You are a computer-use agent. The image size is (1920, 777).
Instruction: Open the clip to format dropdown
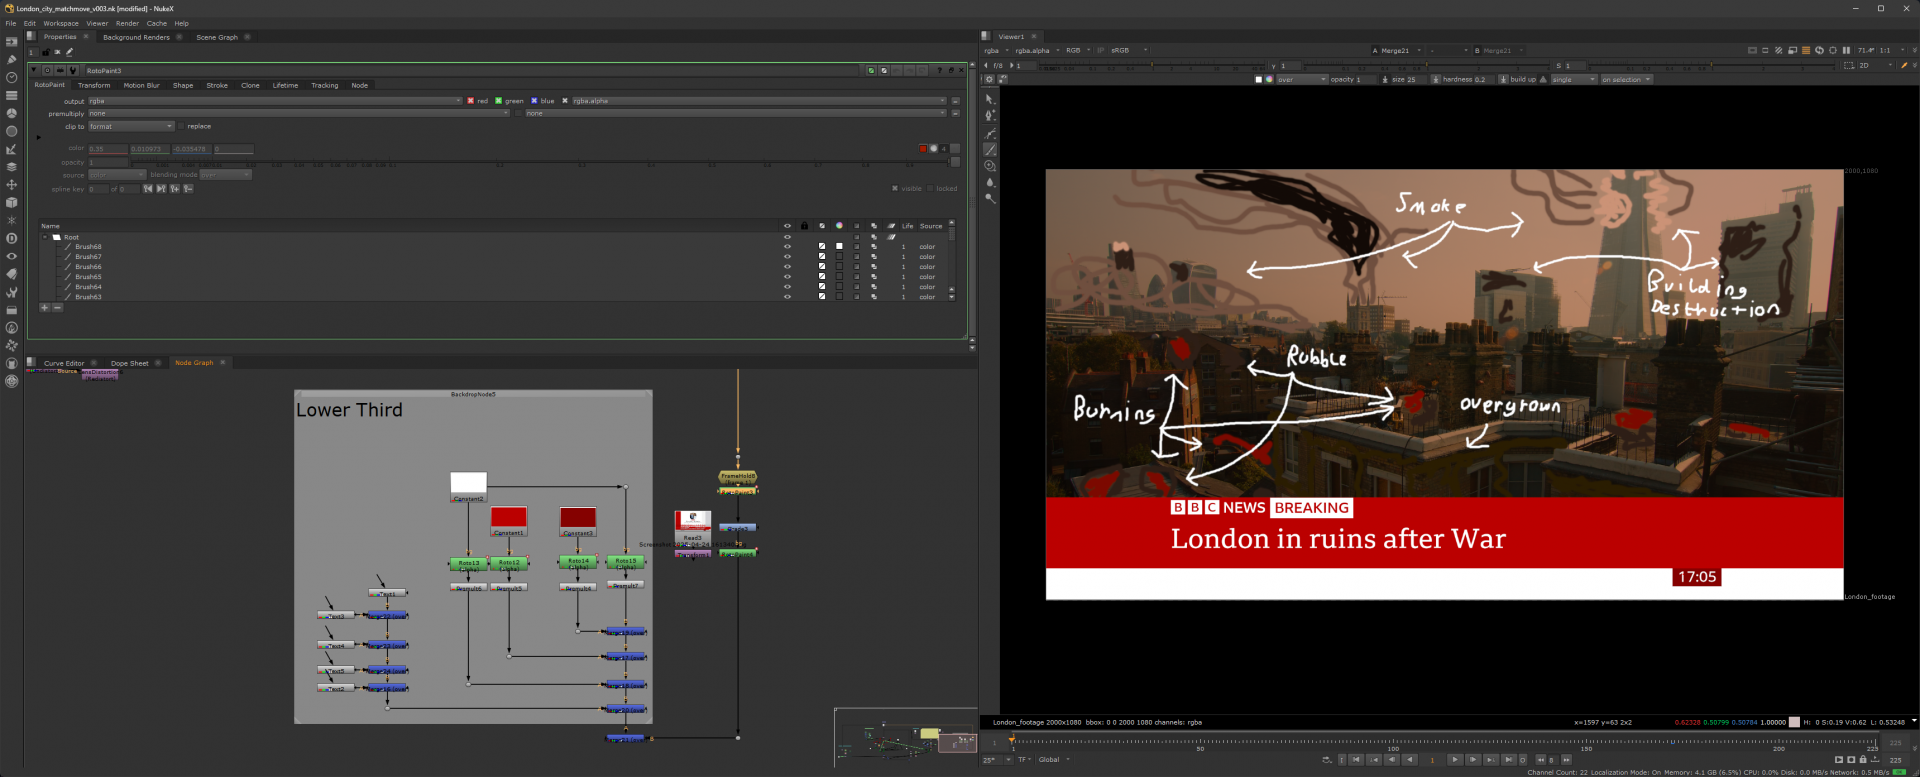131,127
